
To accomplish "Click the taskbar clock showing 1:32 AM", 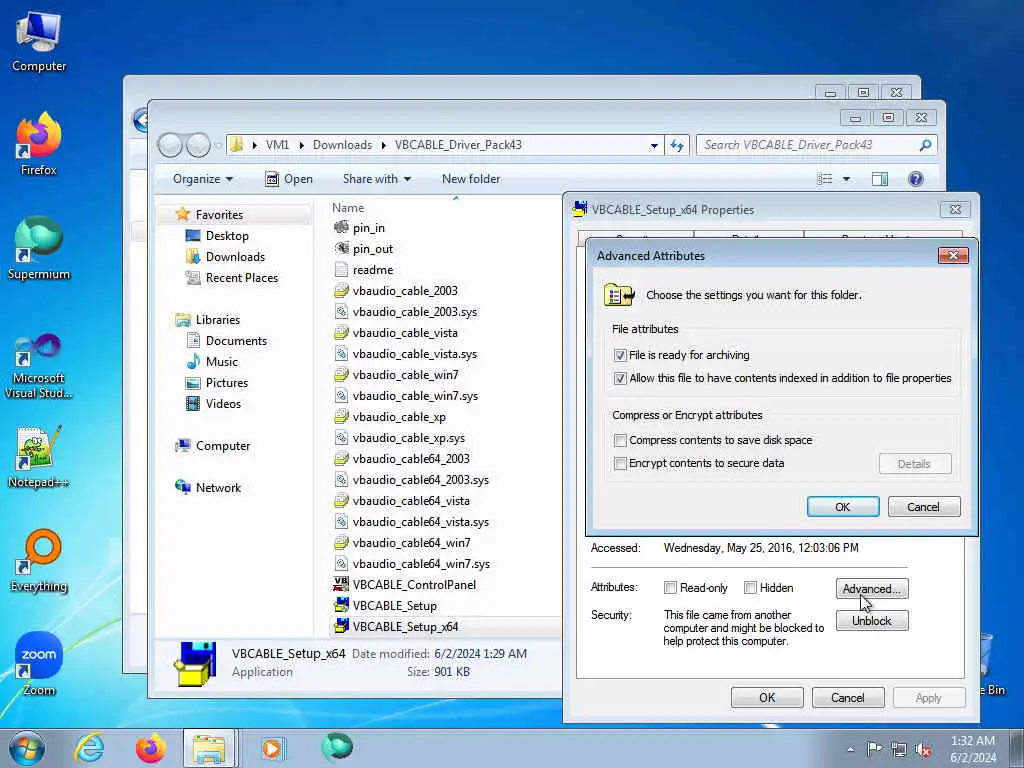I will click(973, 749).
